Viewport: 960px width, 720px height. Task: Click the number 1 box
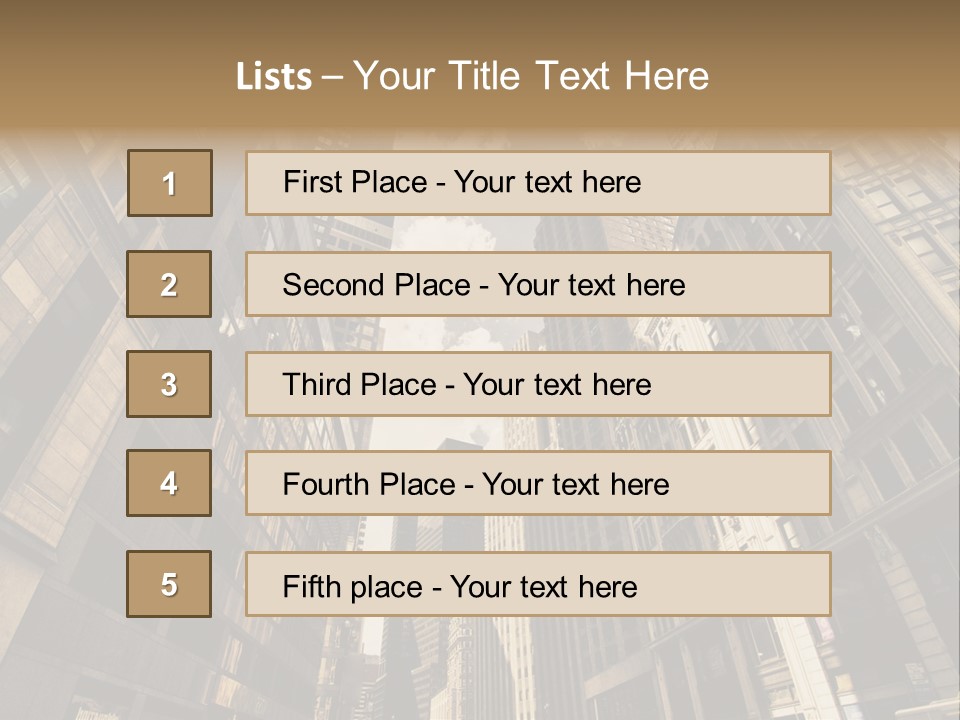169,183
